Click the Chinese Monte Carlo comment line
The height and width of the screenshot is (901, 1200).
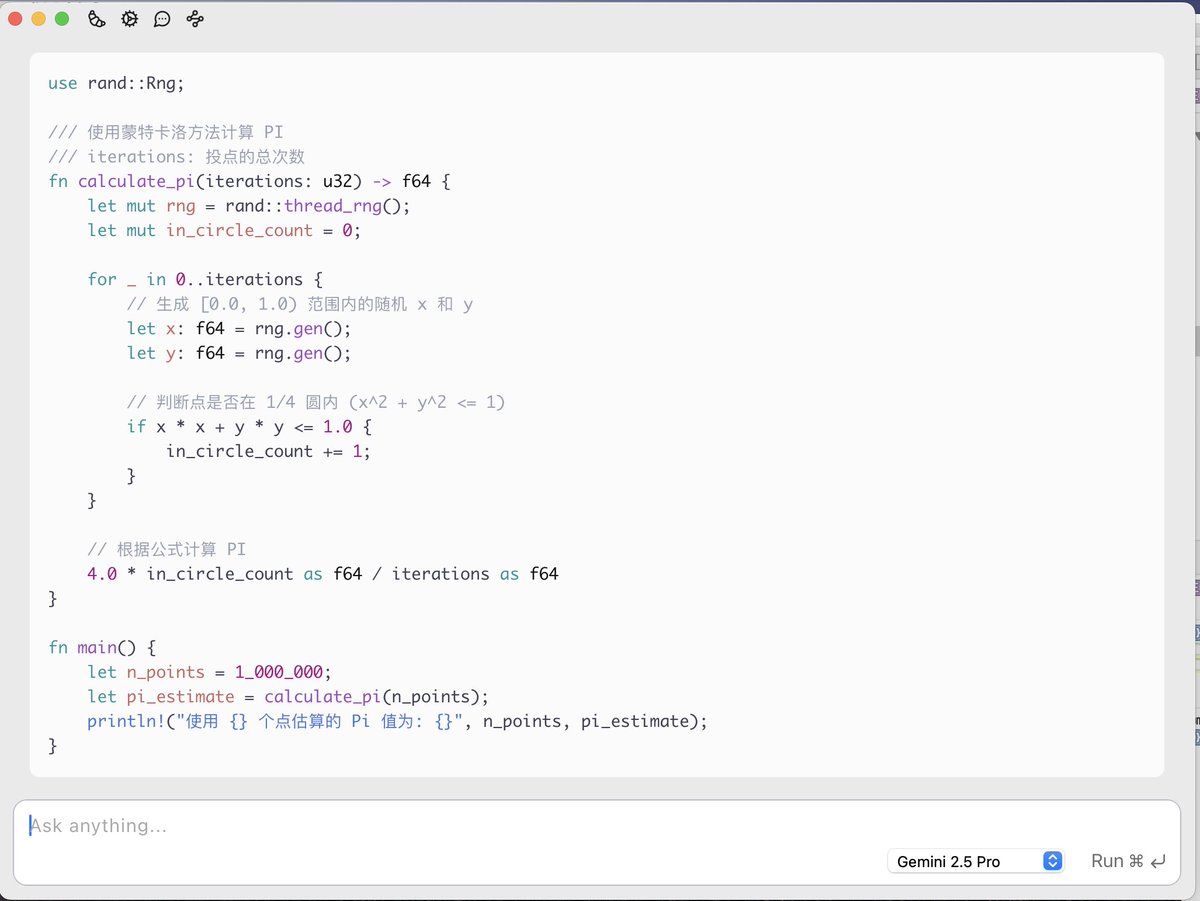pos(165,131)
